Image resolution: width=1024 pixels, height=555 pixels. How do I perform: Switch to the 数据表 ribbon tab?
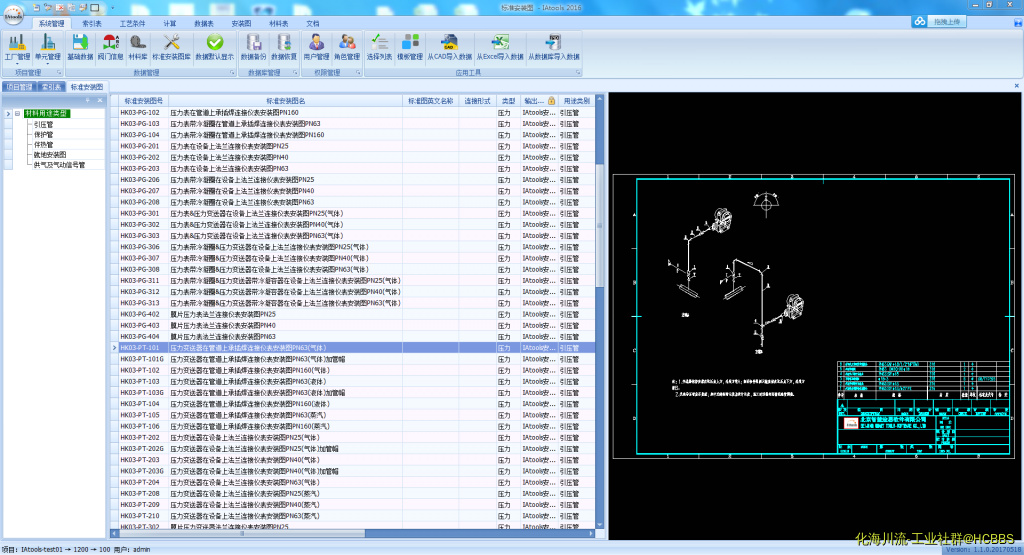[204, 24]
